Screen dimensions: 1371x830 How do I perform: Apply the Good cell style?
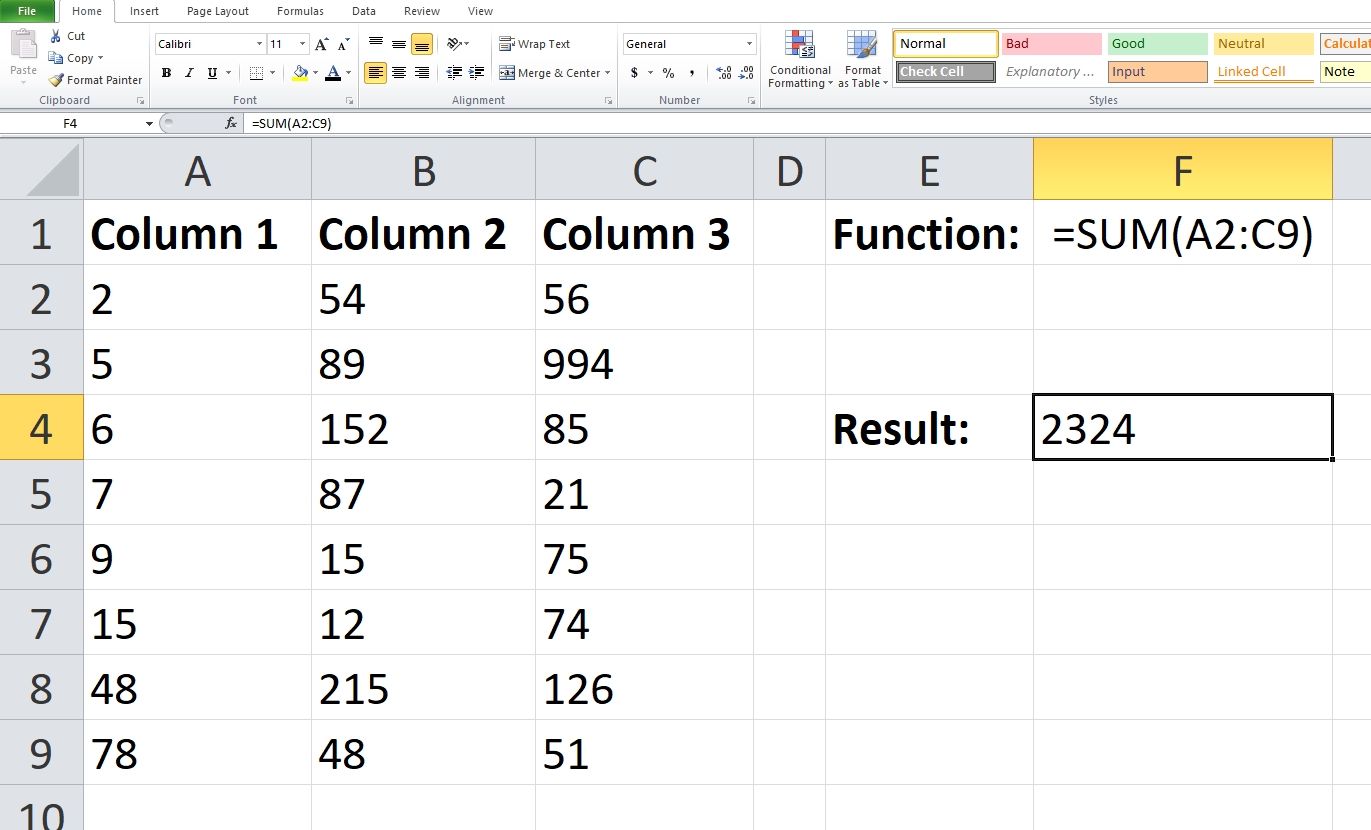(1157, 44)
